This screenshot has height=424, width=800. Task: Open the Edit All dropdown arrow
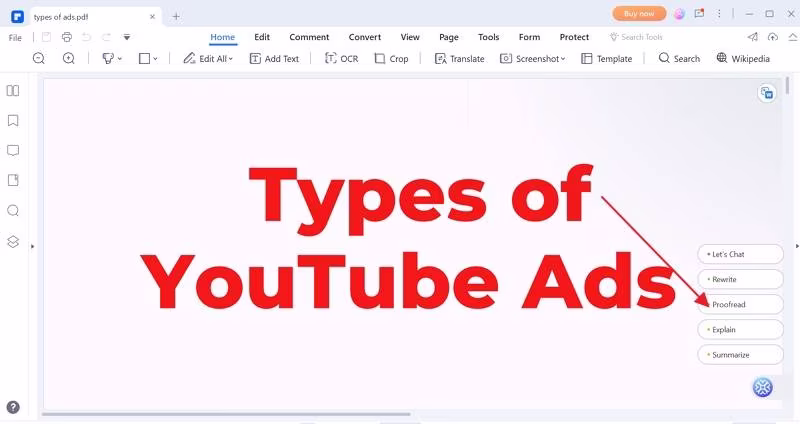[231, 59]
